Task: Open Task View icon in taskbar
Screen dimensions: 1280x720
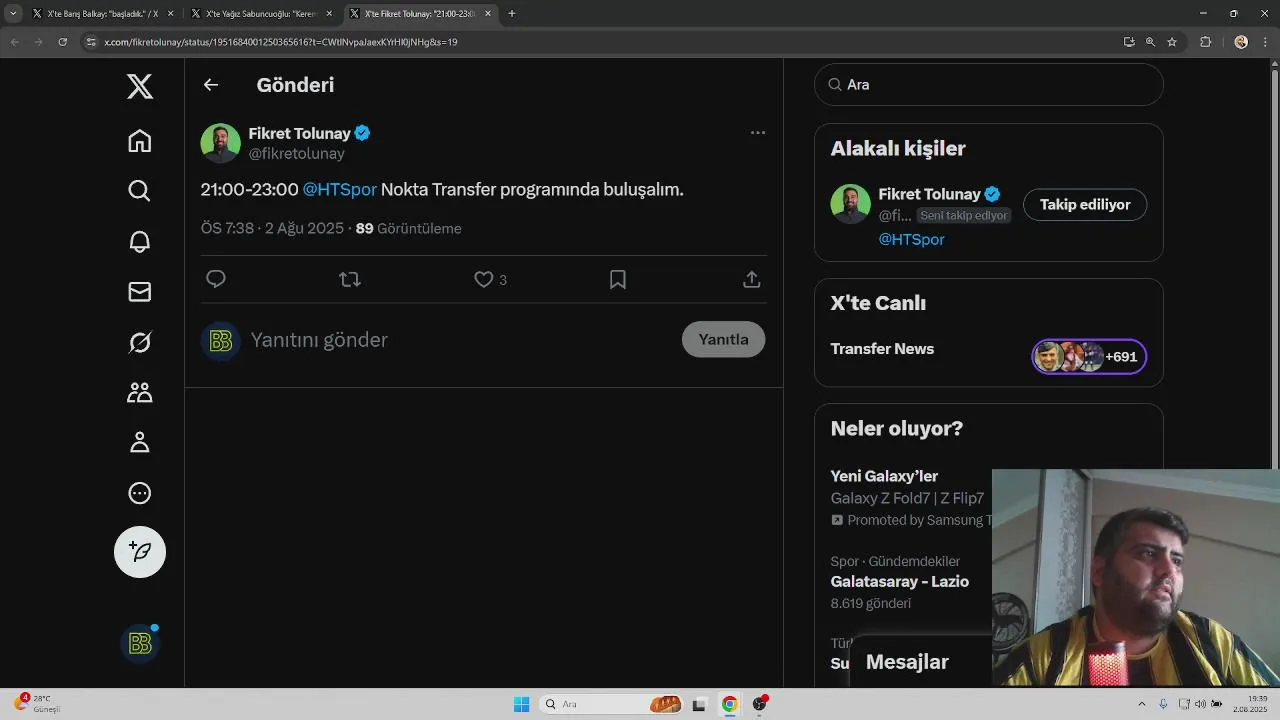Action: (x=700, y=704)
